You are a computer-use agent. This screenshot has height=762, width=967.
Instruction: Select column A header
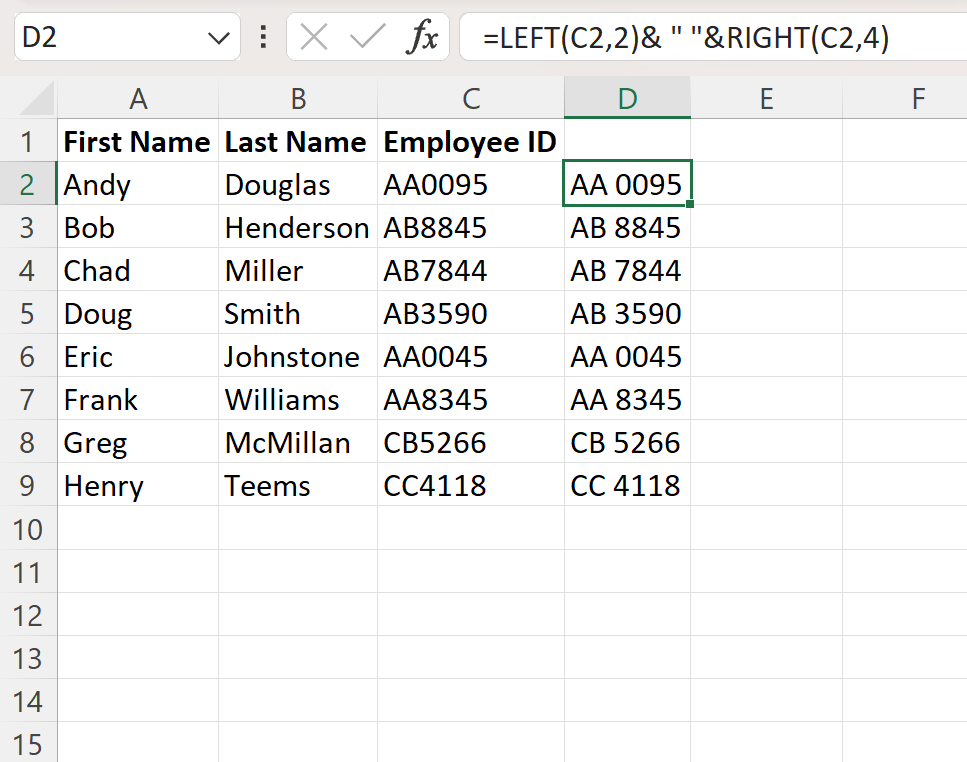[138, 98]
